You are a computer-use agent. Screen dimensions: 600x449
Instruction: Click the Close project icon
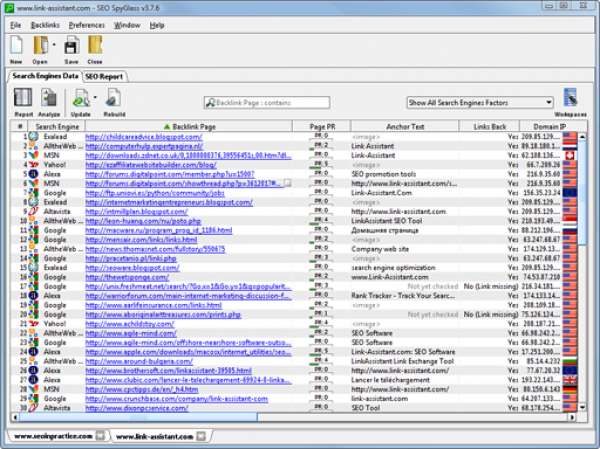click(94, 46)
